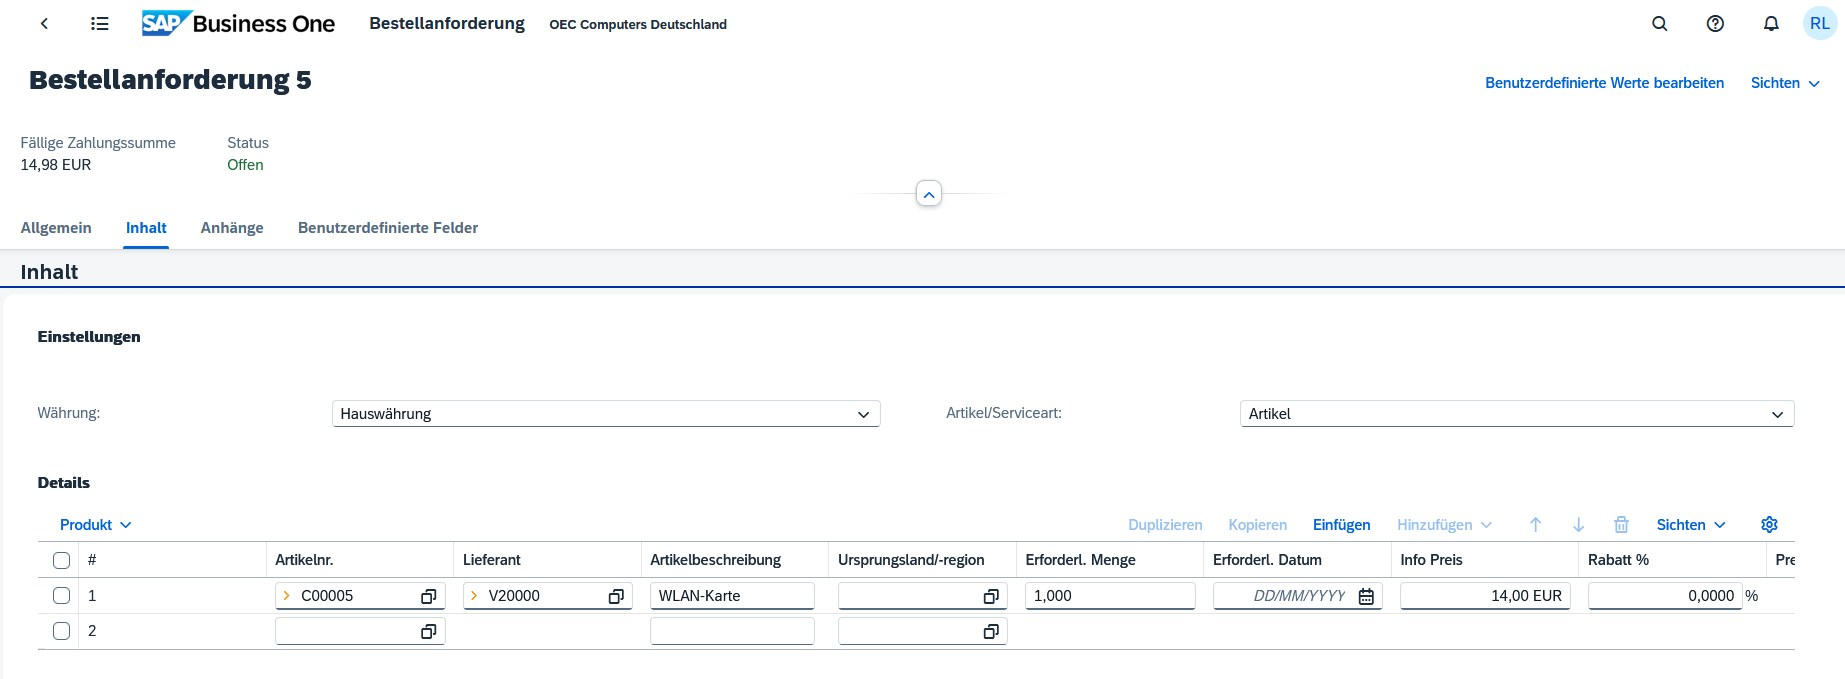
Task: Open calendar picker for Erforderl. Datum
Action: [x=1366, y=596]
